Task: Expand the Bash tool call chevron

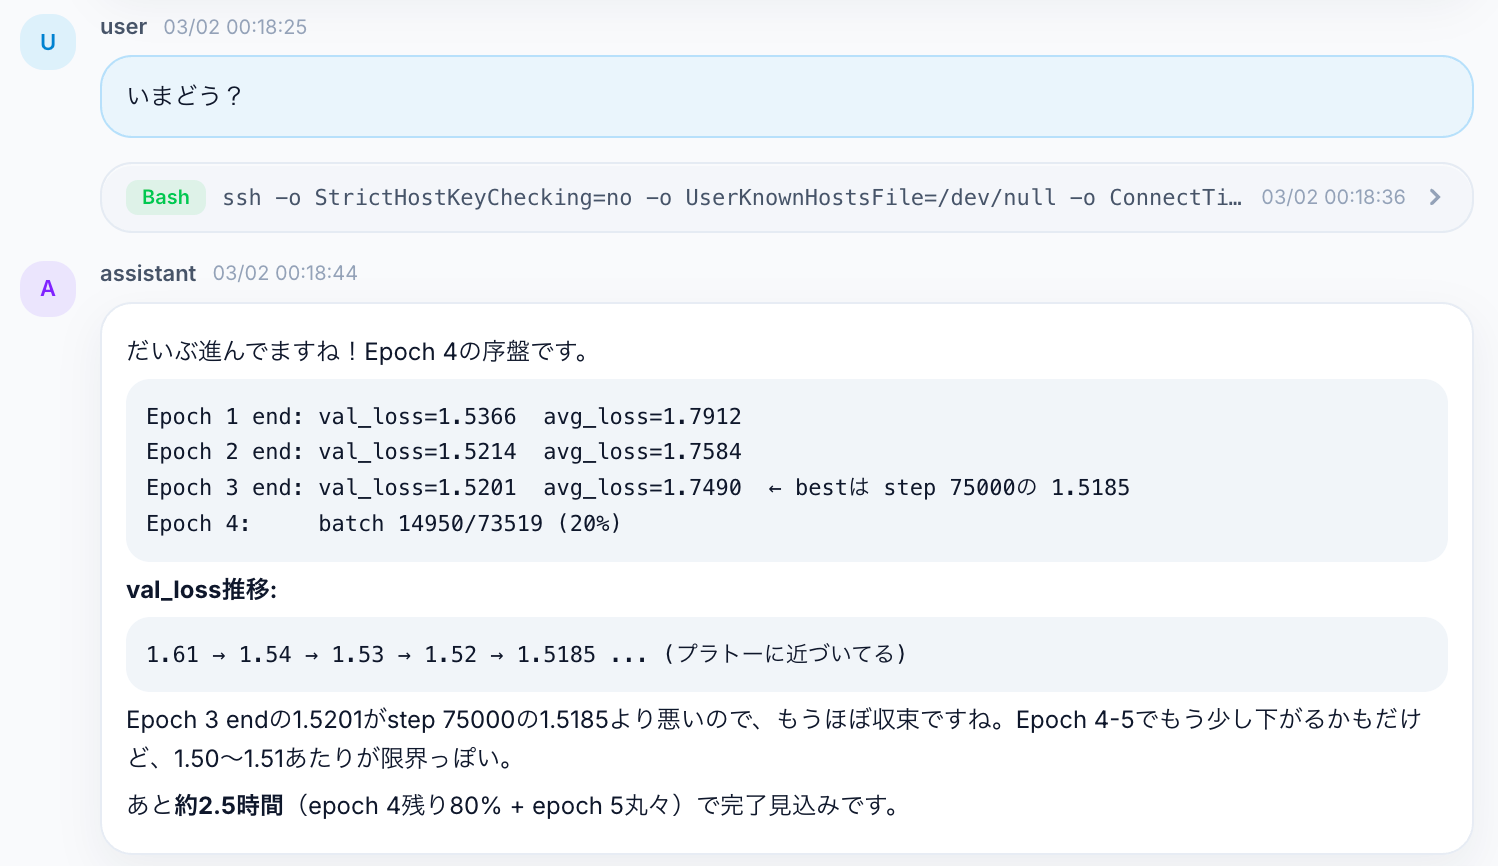Action: tap(1435, 197)
